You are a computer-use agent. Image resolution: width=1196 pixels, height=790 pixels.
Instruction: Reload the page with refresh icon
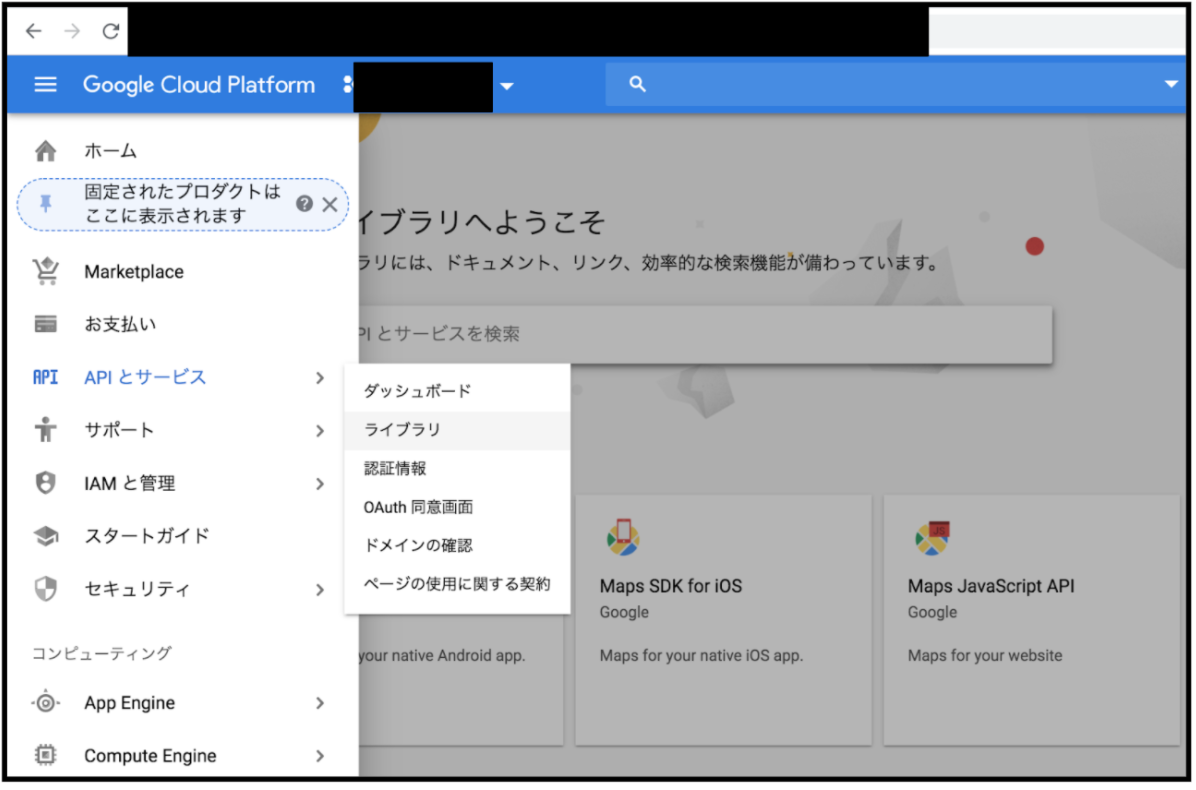(111, 31)
